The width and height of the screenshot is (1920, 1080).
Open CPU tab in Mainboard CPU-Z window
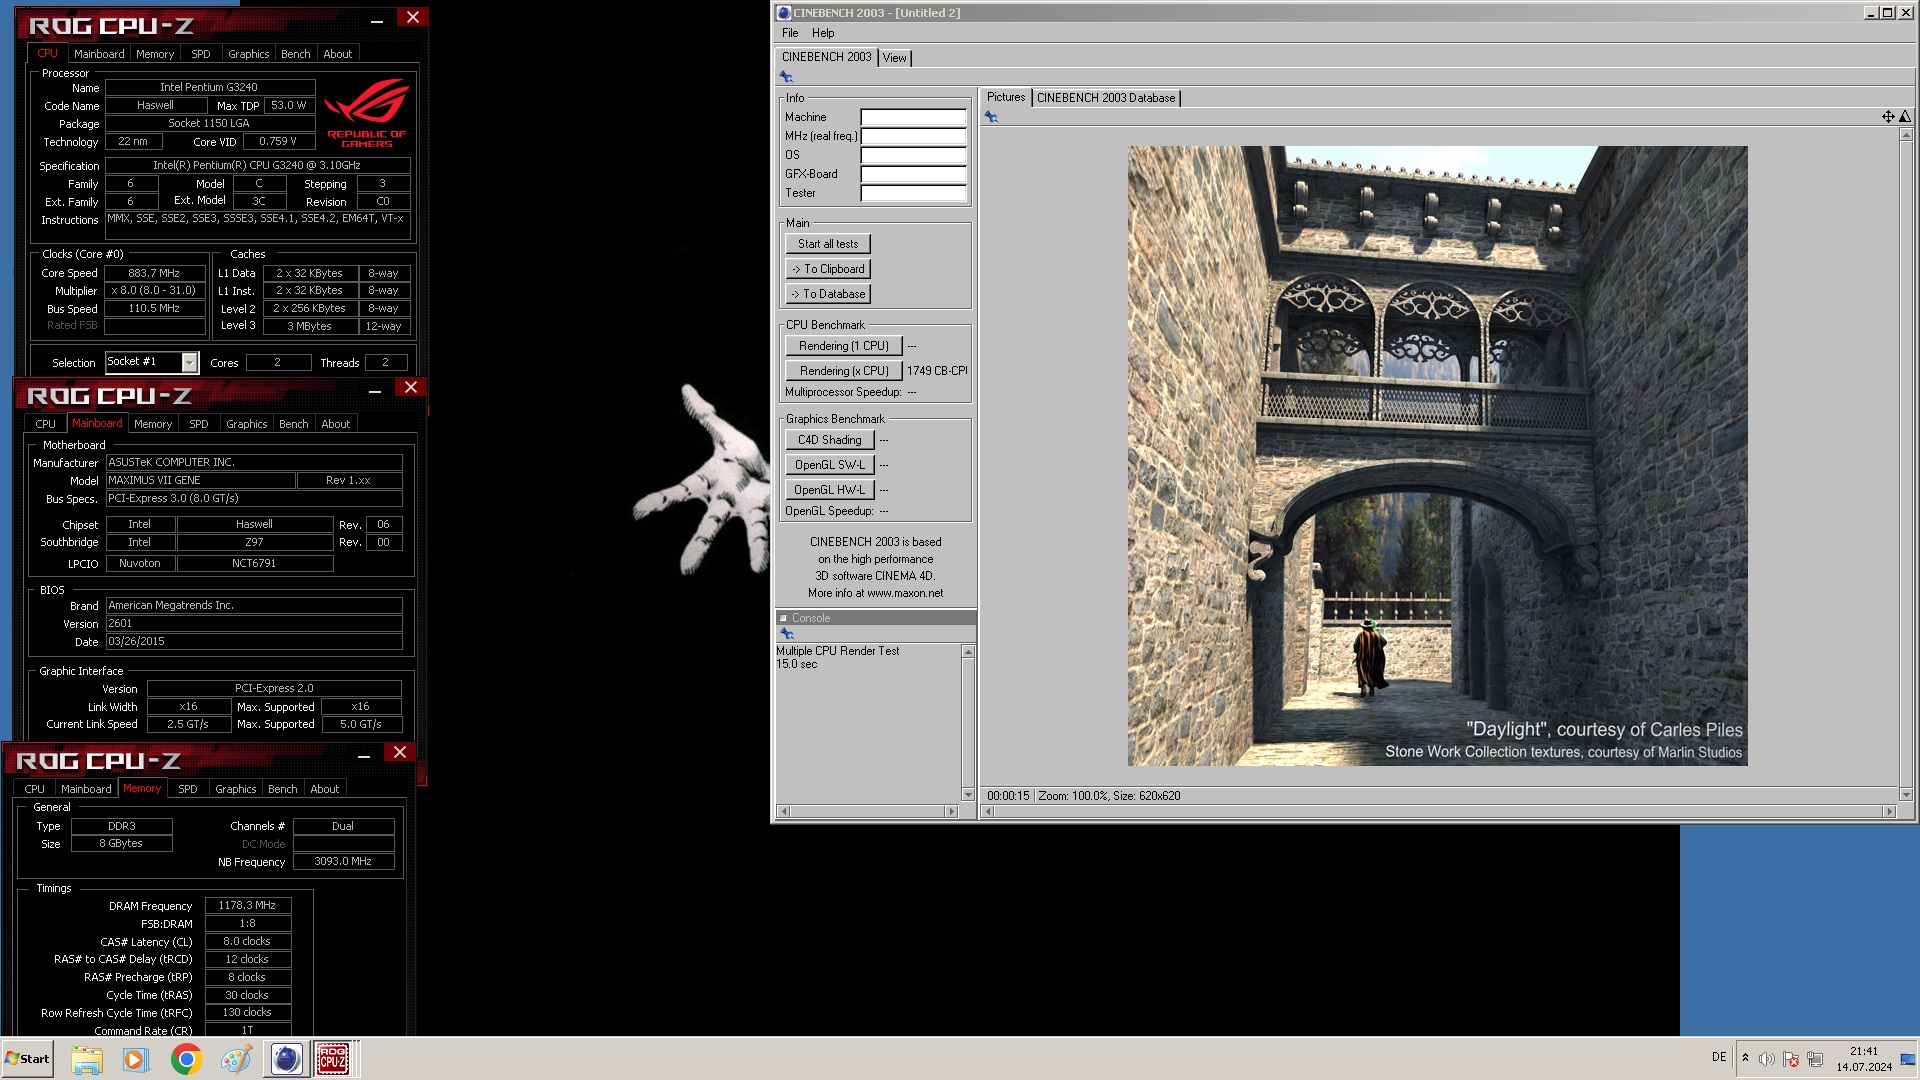(45, 424)
